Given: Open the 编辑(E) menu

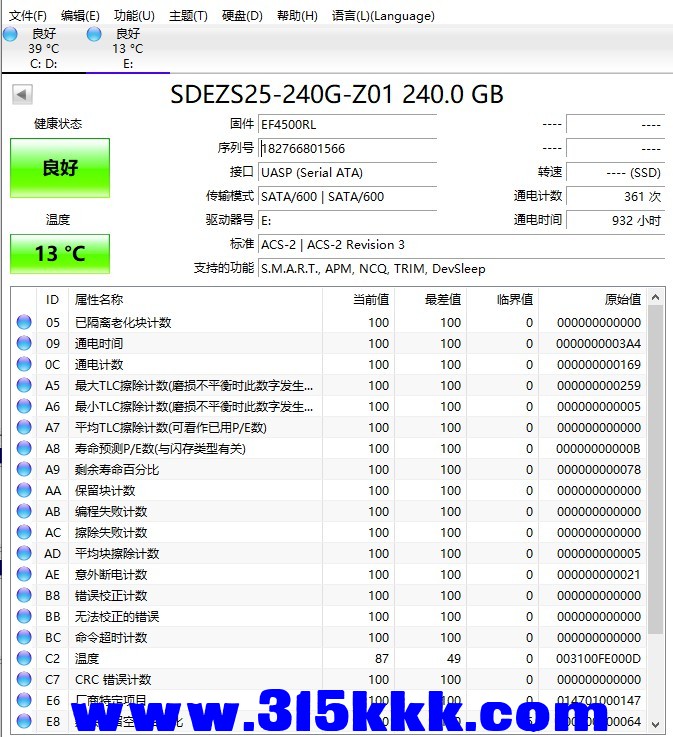Looking at the screenshot, I should click(x=80, y=16).
